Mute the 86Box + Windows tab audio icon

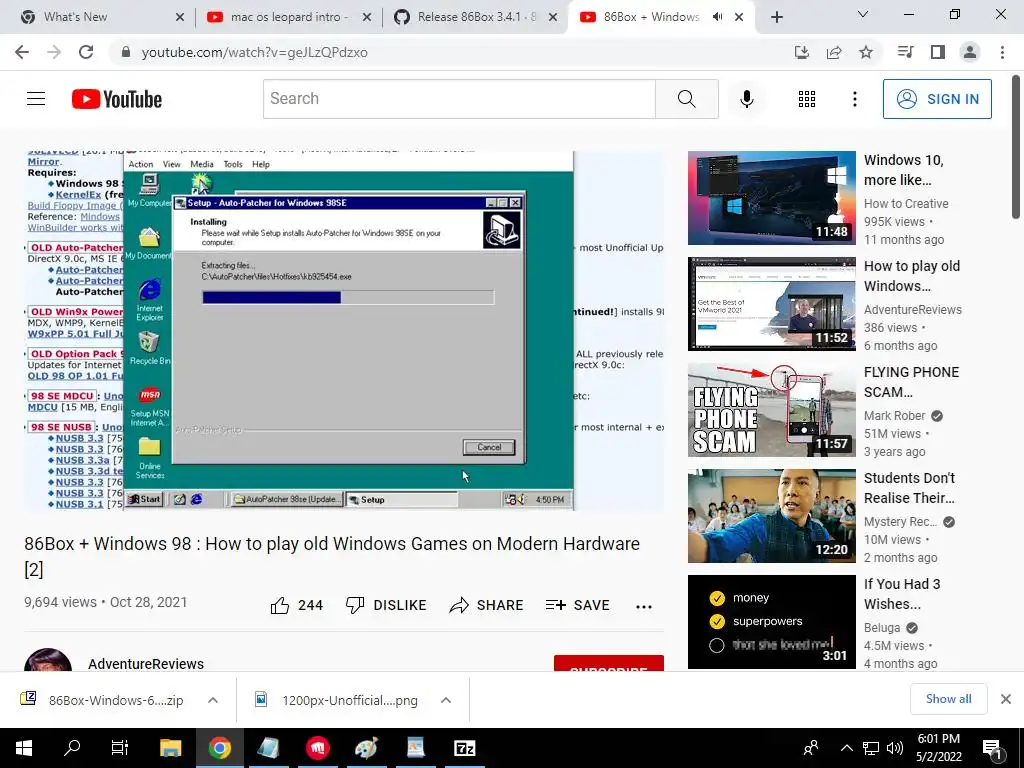[718, 17]
